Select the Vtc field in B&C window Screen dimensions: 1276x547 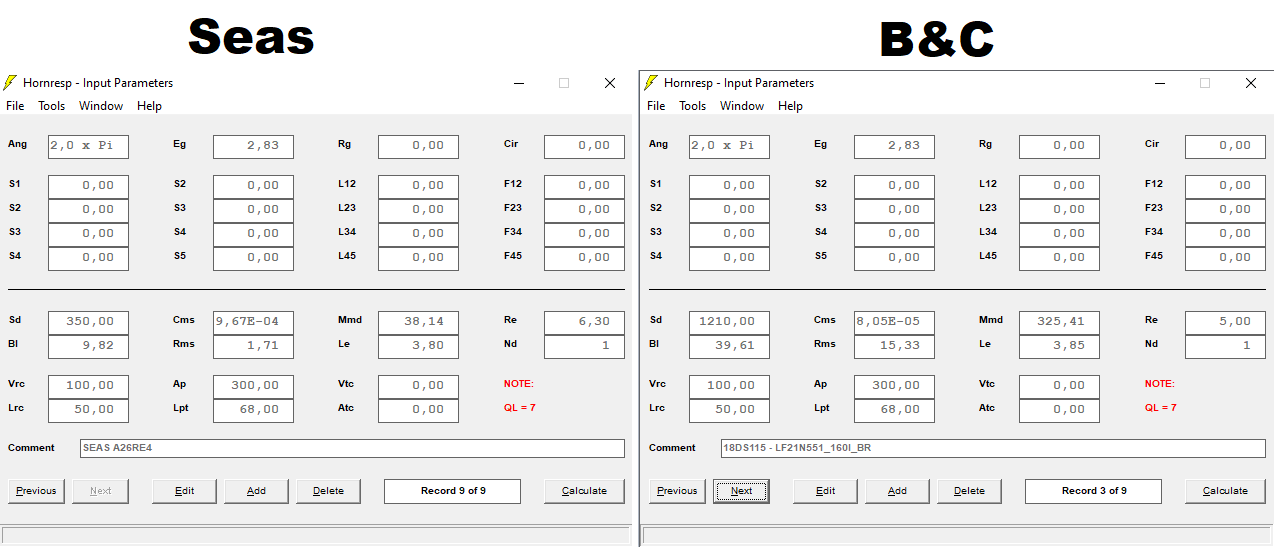pos(1059,386)
